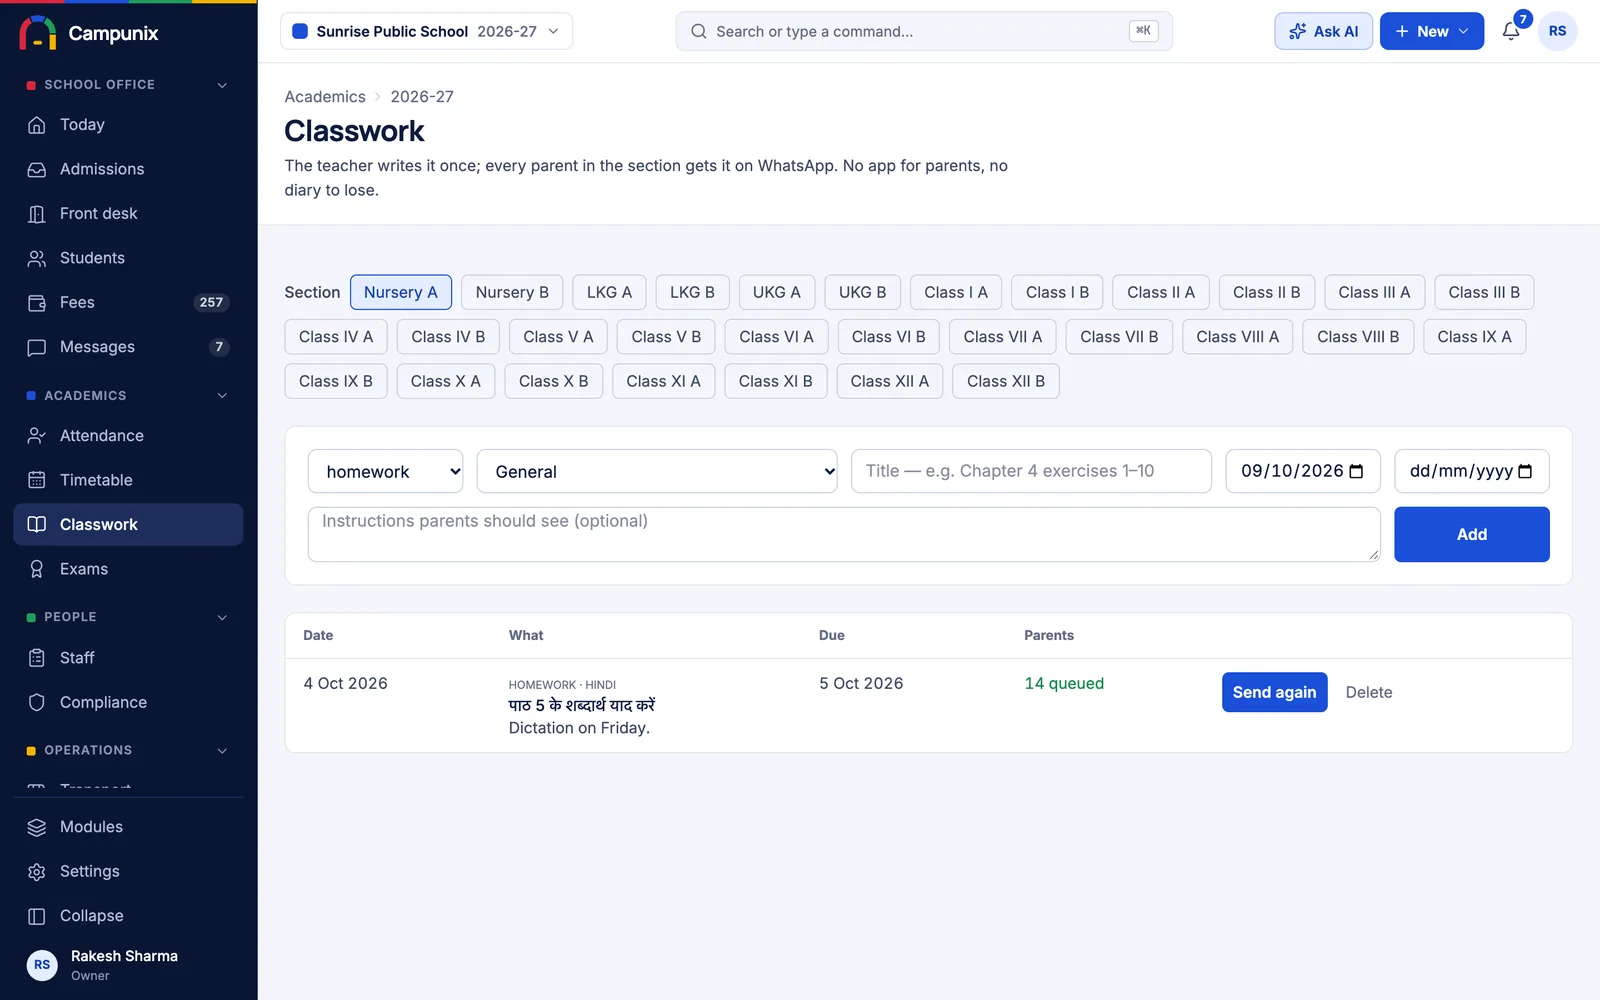Screen dimensions: 1600x1000
Task: Click the Delete link for the homework
Action: coord(1369,692)
